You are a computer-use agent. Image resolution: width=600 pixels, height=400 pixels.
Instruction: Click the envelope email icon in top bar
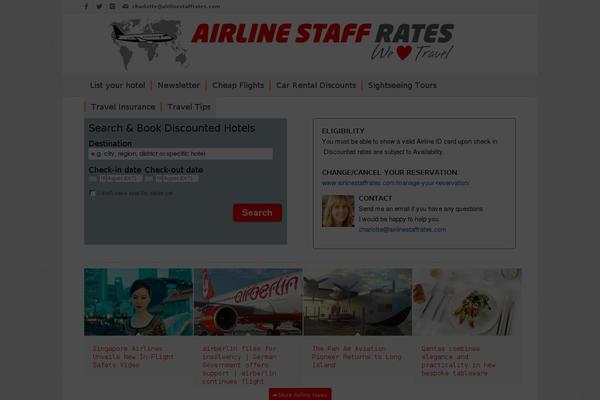point(125,7)
